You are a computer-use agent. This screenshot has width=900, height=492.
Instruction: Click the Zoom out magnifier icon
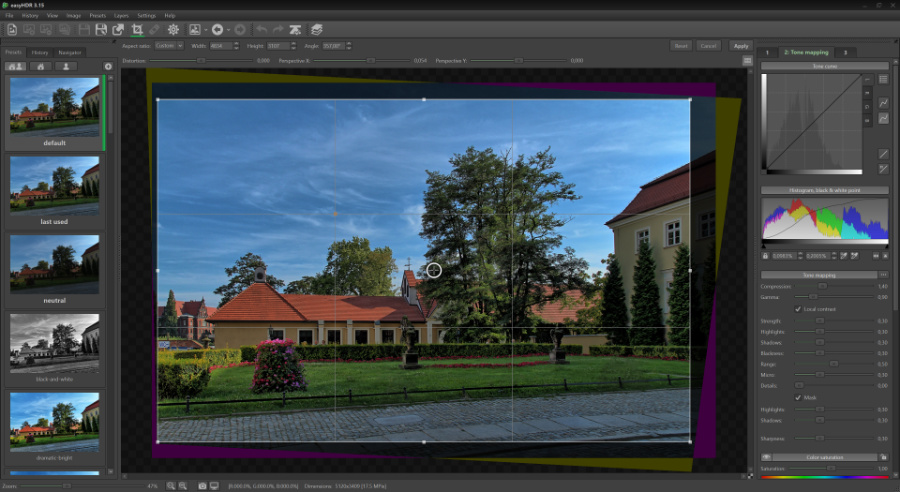click(183, 486)
